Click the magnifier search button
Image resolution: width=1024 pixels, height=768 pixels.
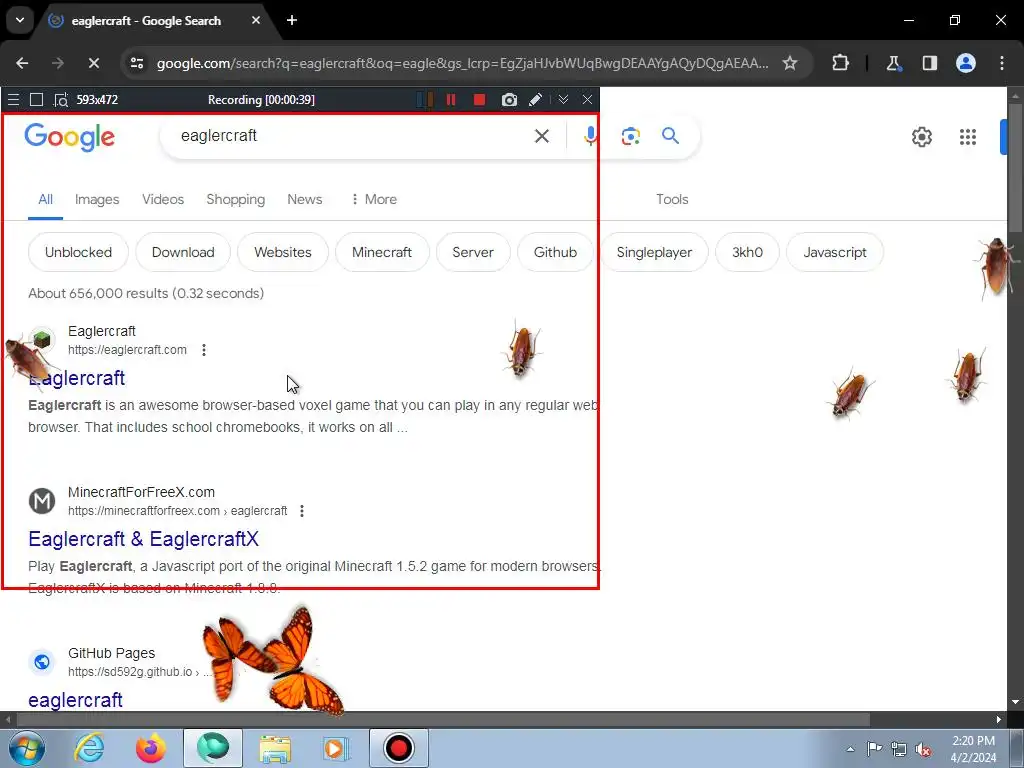670,136
